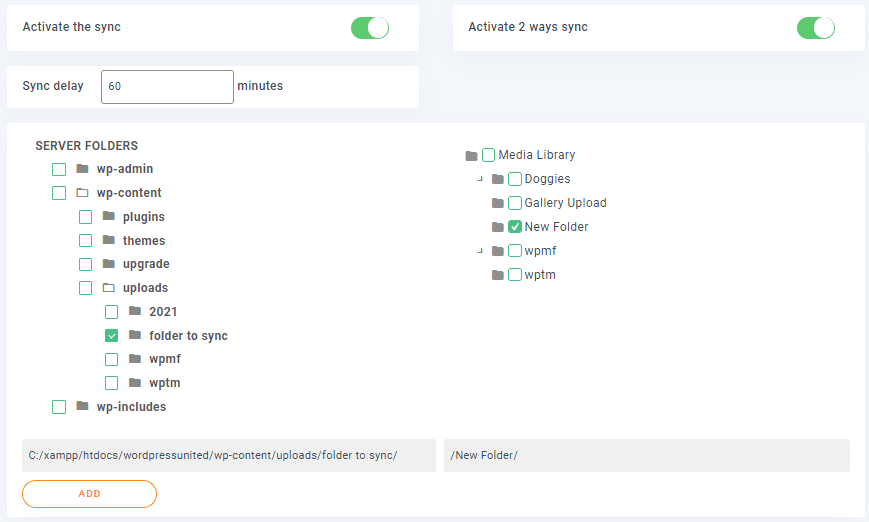Click the plugins folder icon
Image resolution: width=869 pixels, height=522 pixels.
click(x=109, y=216)
